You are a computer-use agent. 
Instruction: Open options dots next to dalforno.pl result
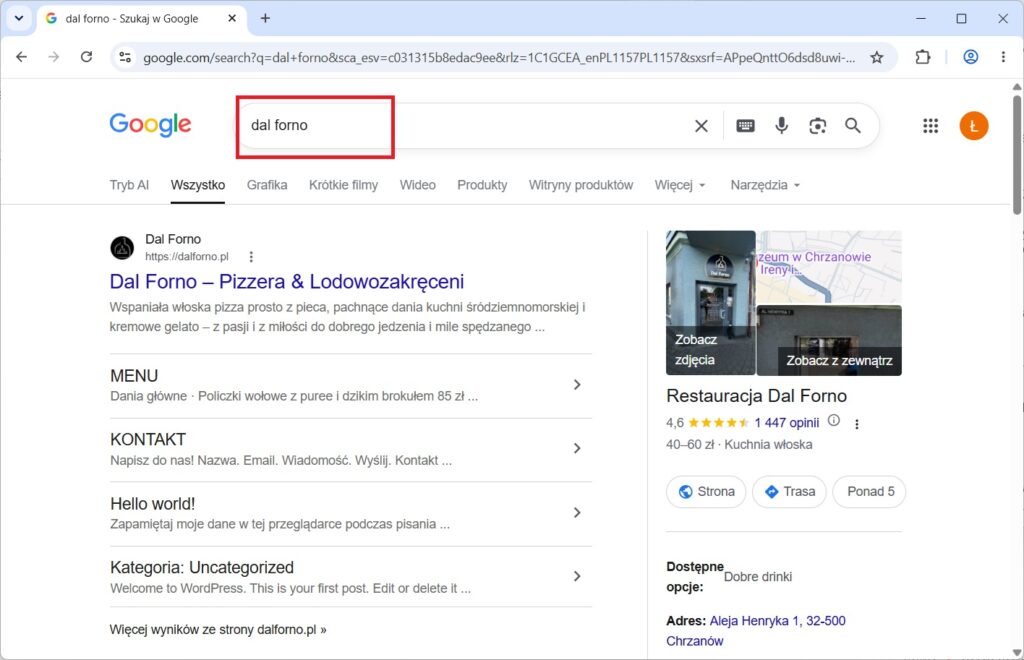251,257
